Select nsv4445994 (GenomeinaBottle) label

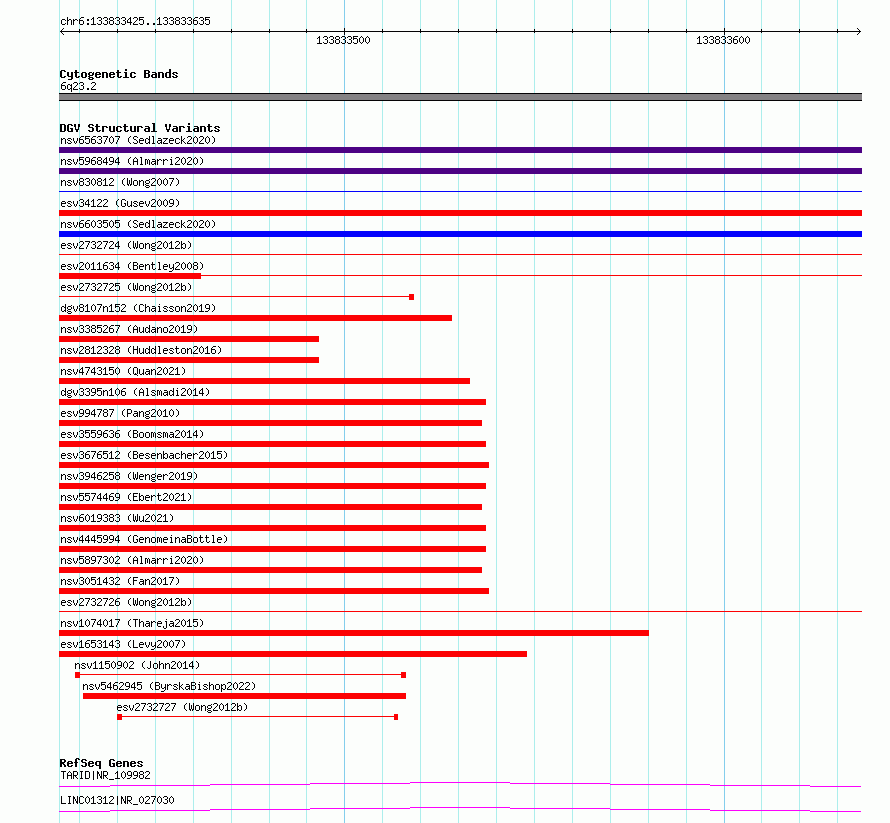tap(144, 539)
